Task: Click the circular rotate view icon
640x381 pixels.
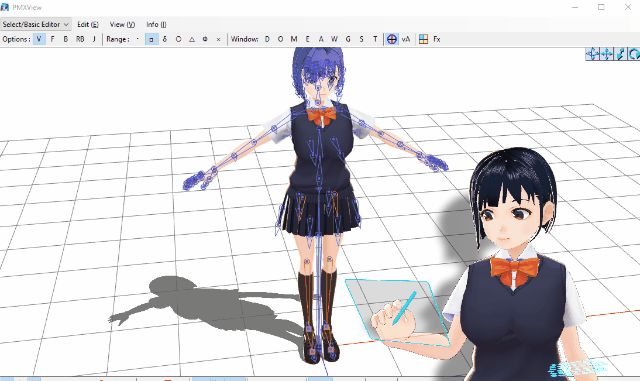Action: 633,54
